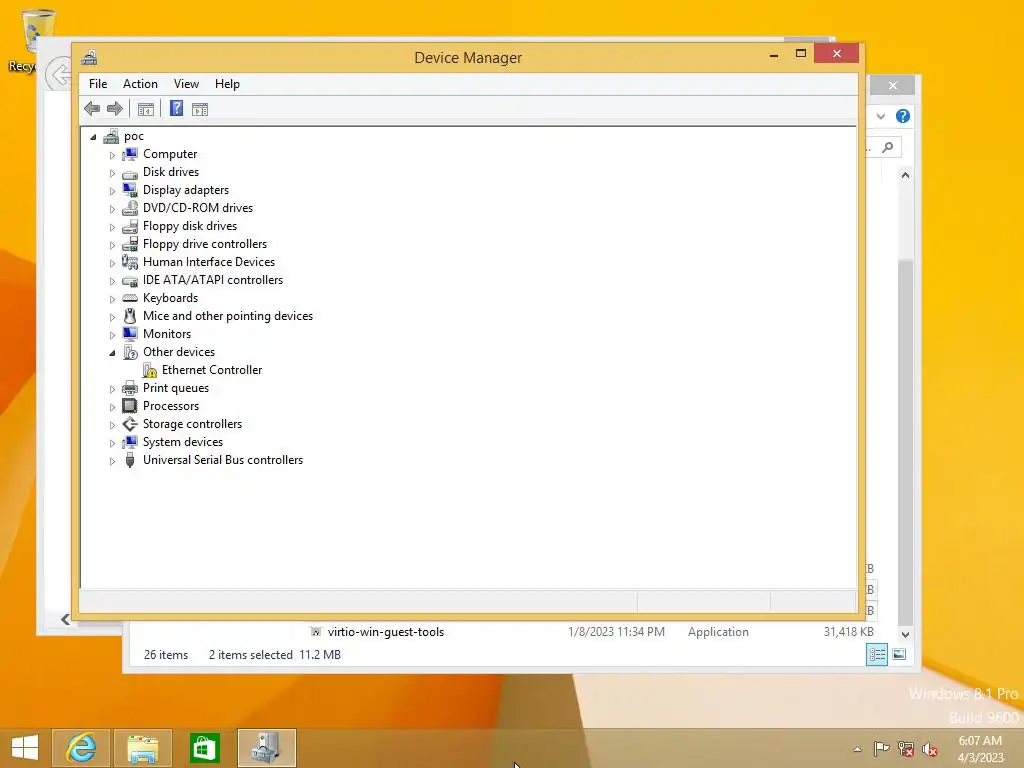The height and width of the screenshot is (768, 1024).
Task: Expand the Processors node arrow
Action: click(x=112, y=407)
